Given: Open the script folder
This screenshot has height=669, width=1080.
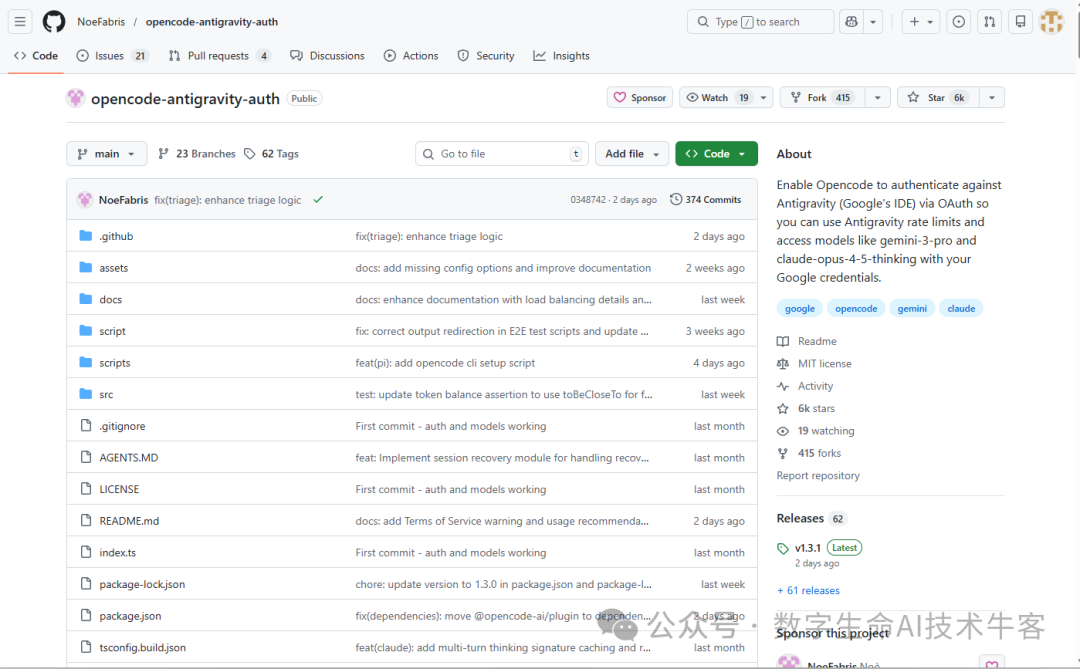Looking at the screenshot, I should 112,331.
